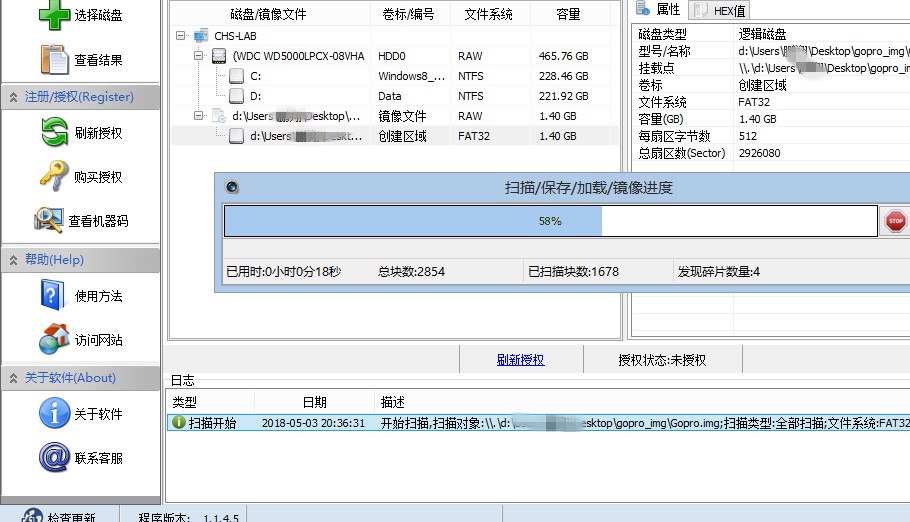Click the 磁盘/镜像文件 column header
Viewport: 910px width, 522px height.
pyautogui.click(x=269, y=14)
